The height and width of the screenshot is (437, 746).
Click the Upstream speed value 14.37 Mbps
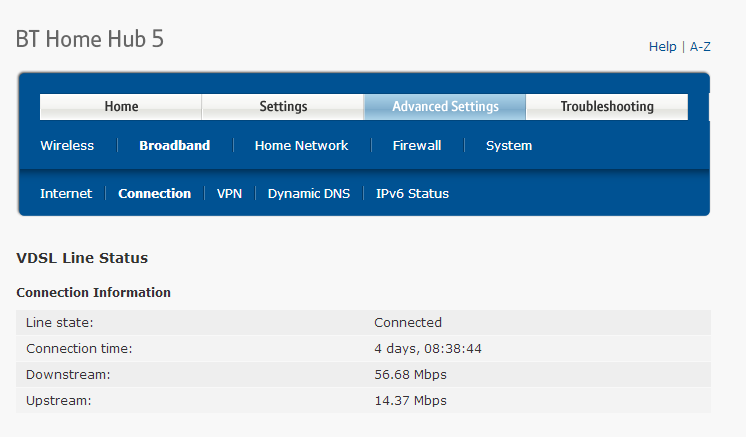coord(410,401)
